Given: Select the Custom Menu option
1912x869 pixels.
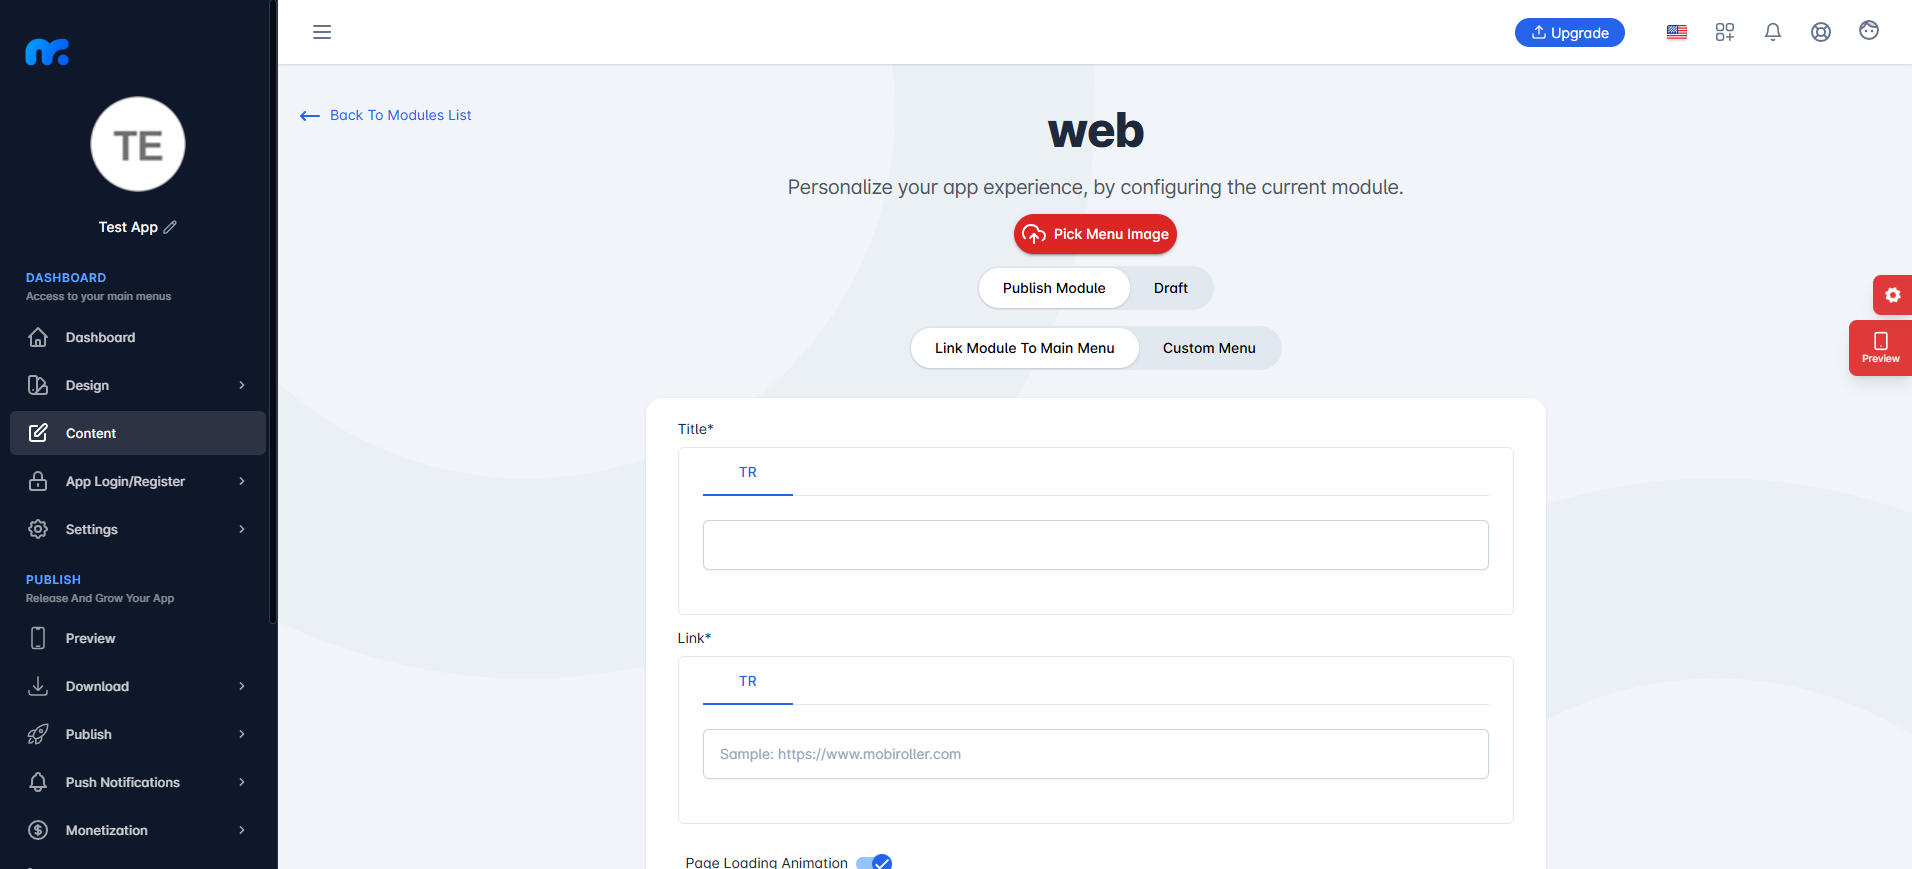Looking at the screenshot, I should (1209, 348).
